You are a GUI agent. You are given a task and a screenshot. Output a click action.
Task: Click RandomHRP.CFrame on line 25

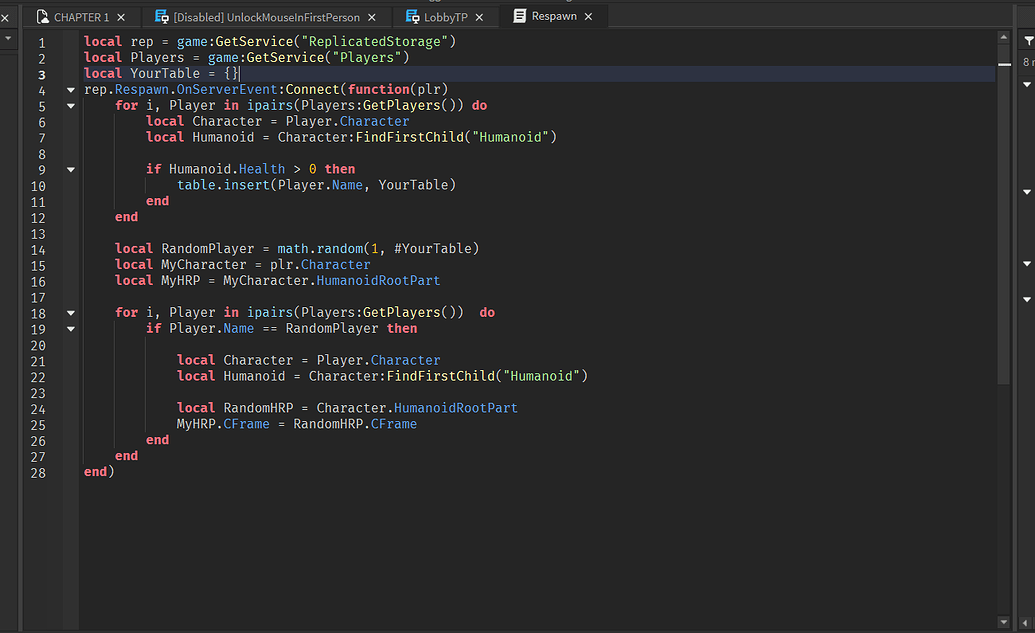pos(355,424)
